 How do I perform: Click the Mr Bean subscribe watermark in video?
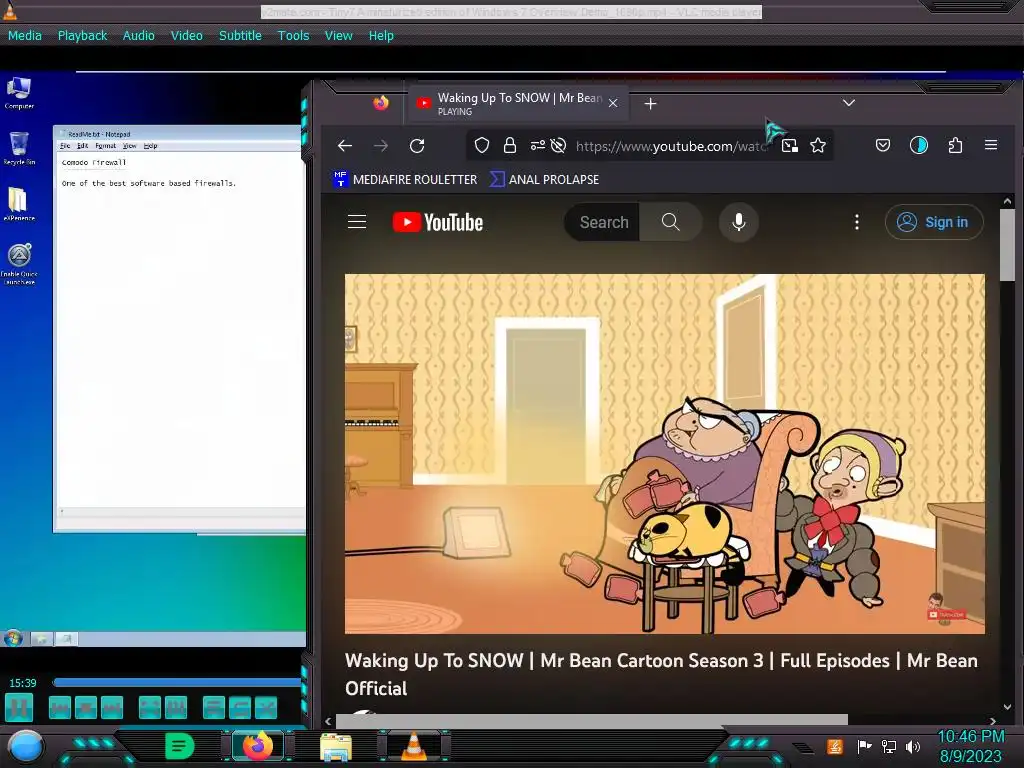pyautogui.click(x=946, y=609)
